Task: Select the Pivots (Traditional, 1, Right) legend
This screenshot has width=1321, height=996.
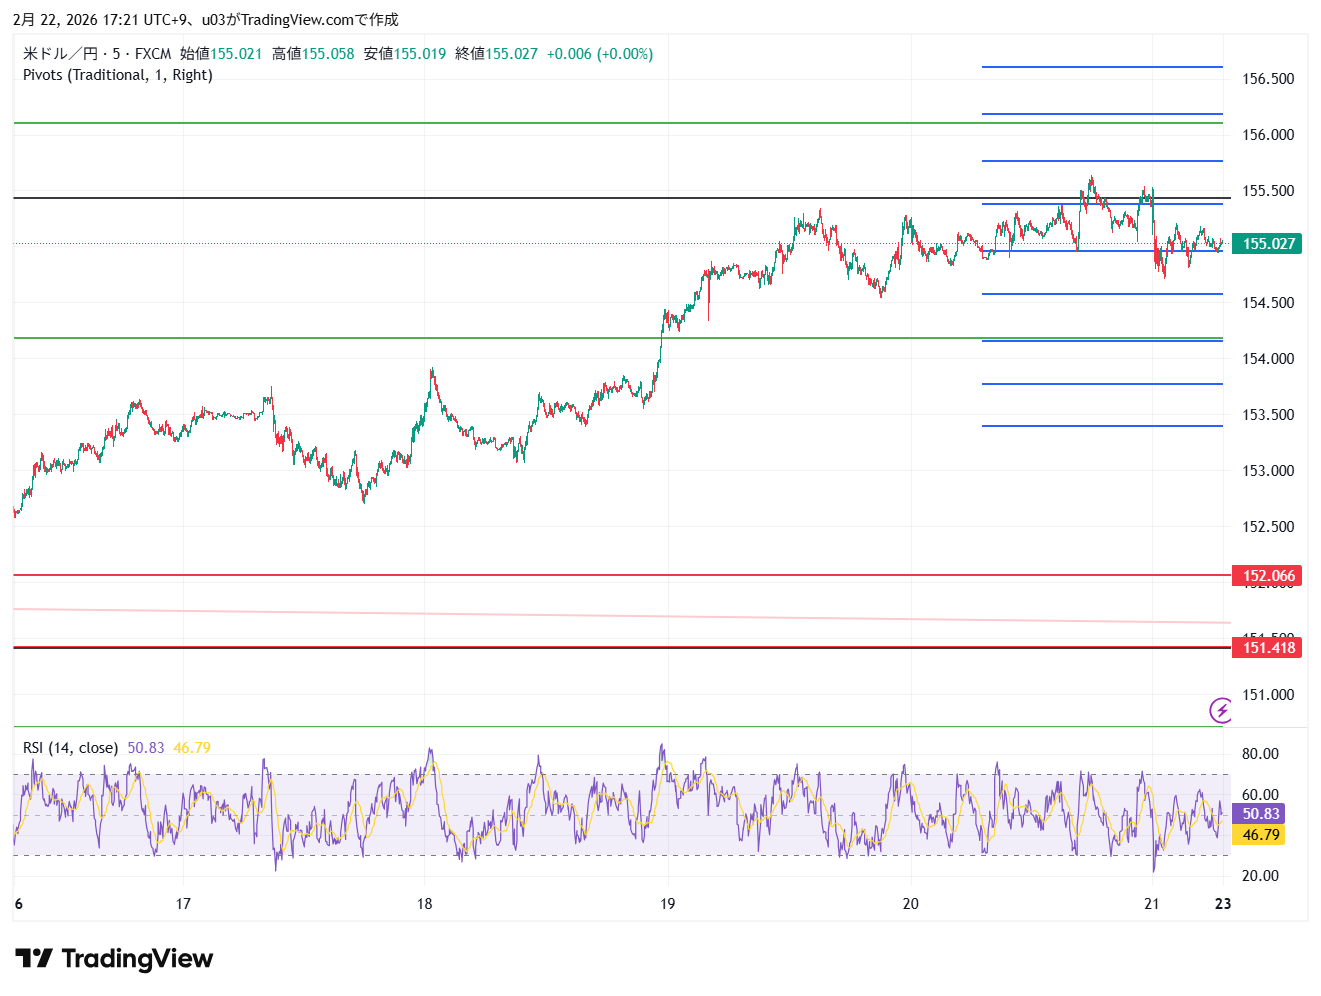Action: click(118, 75)
